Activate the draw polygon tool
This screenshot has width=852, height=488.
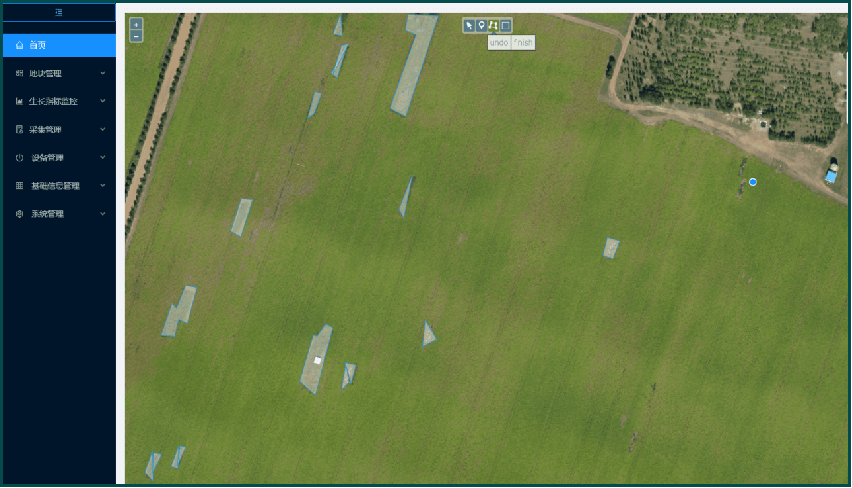(493, 26)
